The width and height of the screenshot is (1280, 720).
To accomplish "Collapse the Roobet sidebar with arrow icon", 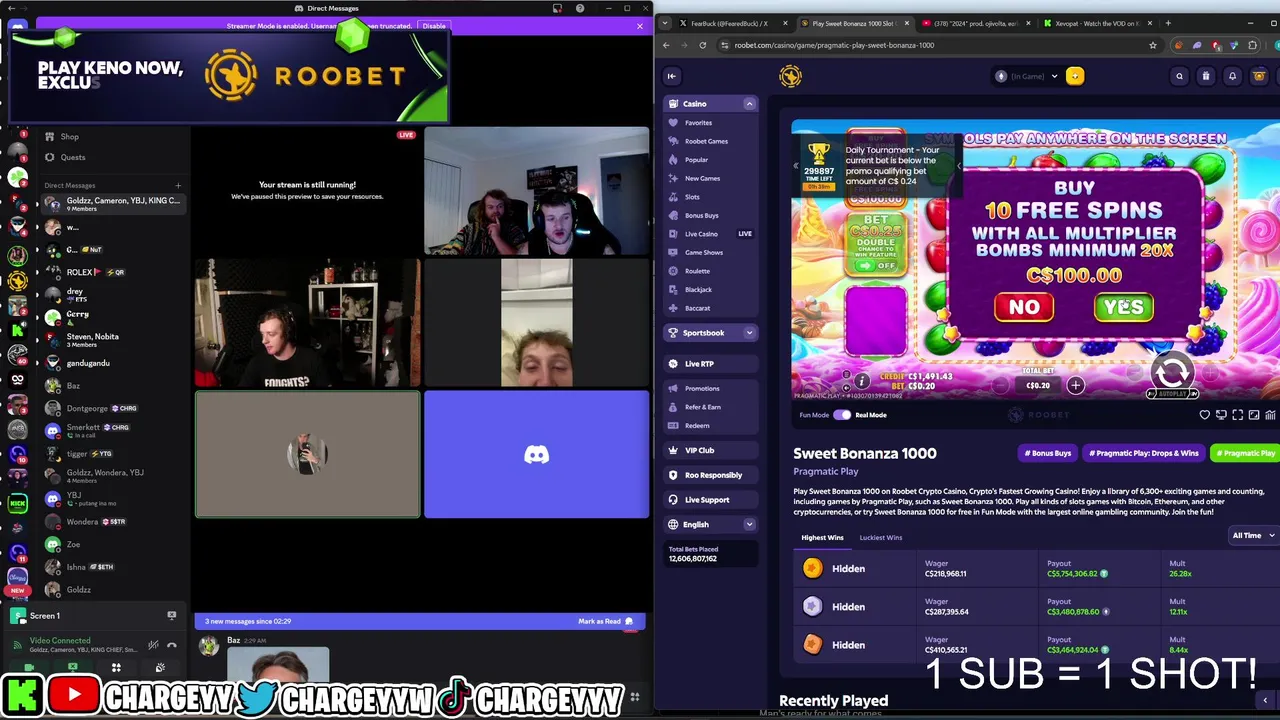I will click(672, 76).
